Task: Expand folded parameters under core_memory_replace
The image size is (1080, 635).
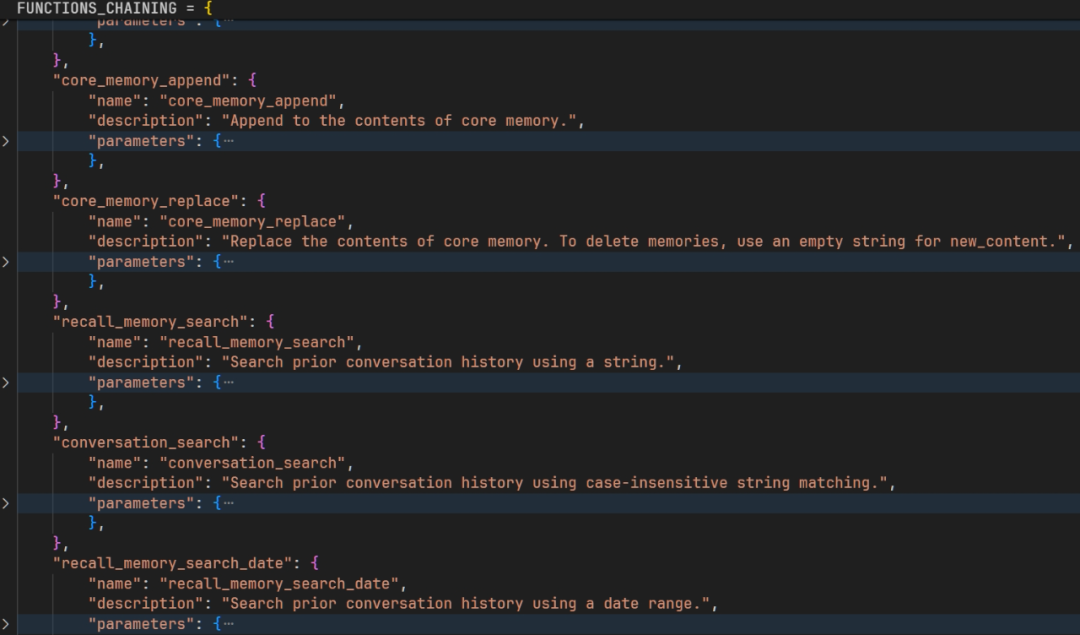Action: point(5,262)
